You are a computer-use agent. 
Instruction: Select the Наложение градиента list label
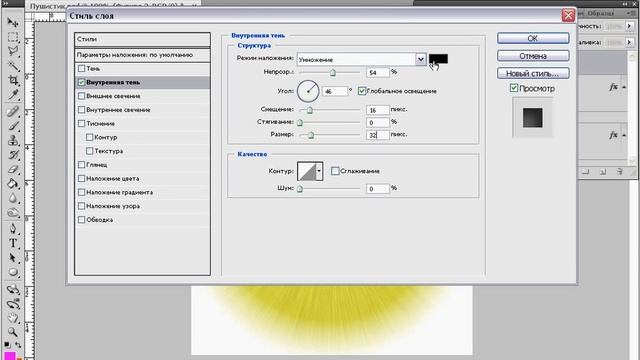click(x=120, y=192)
